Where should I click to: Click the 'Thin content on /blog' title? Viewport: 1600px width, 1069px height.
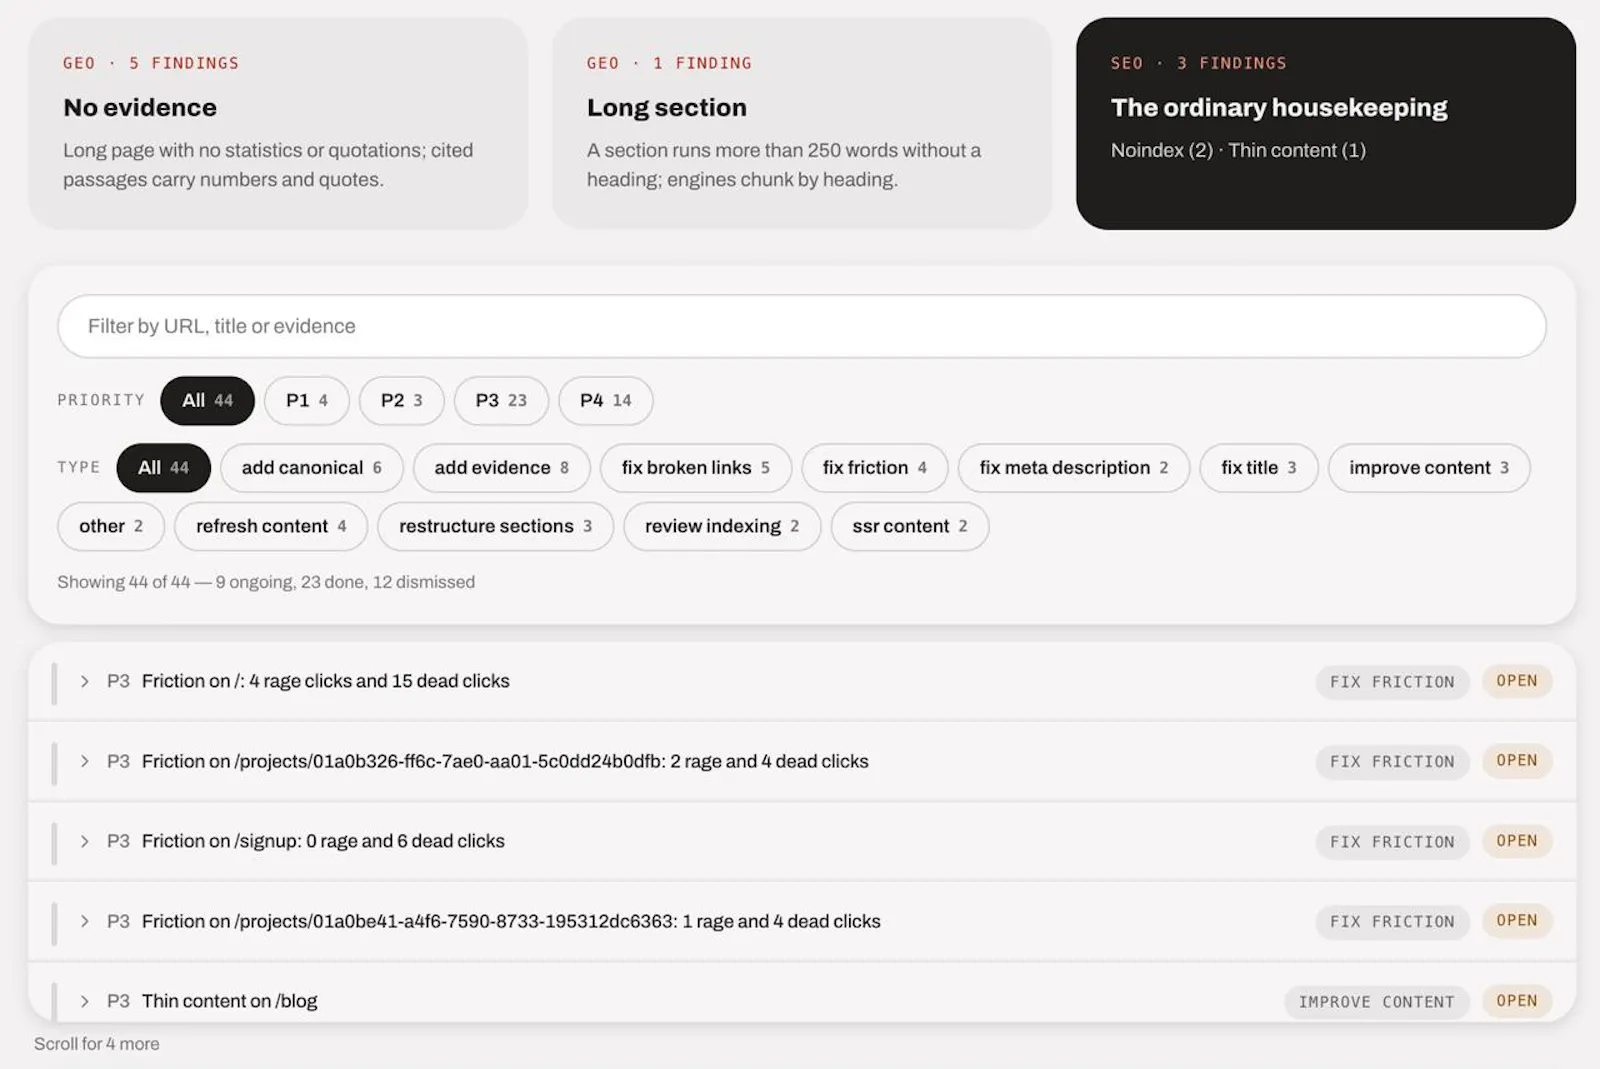[229, 1001]
